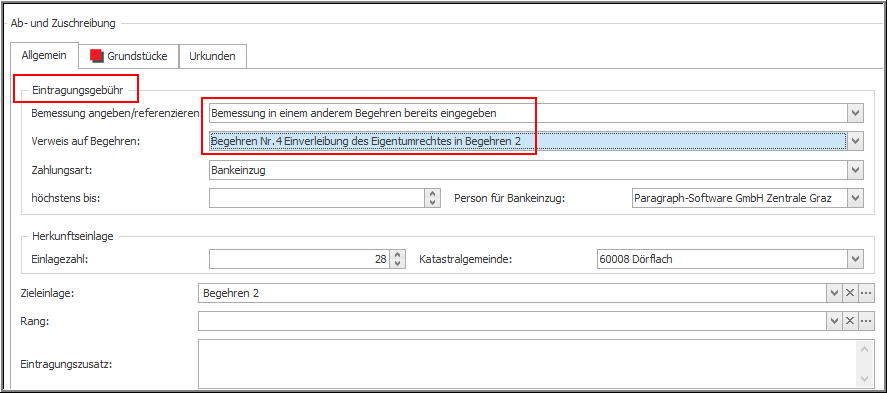Click the höchstens bis input field
887x393 pixels.
point(317,198)
